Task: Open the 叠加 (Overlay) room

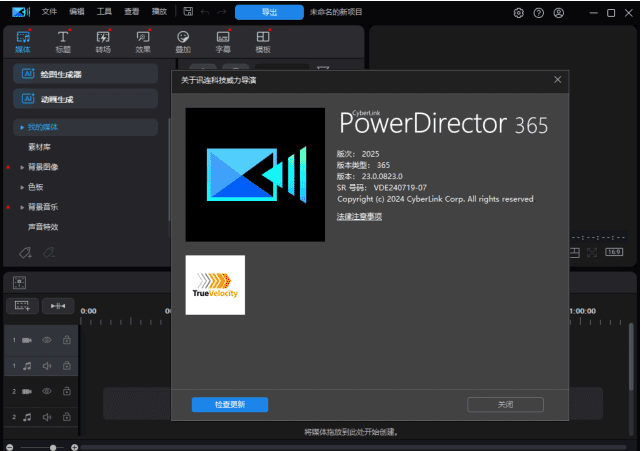Action: click(x=183, y=42)
